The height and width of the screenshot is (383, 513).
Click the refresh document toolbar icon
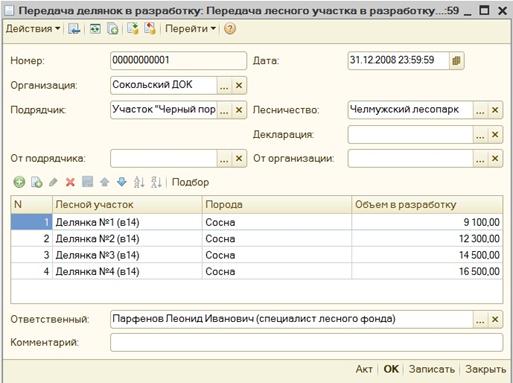(95, 29)
